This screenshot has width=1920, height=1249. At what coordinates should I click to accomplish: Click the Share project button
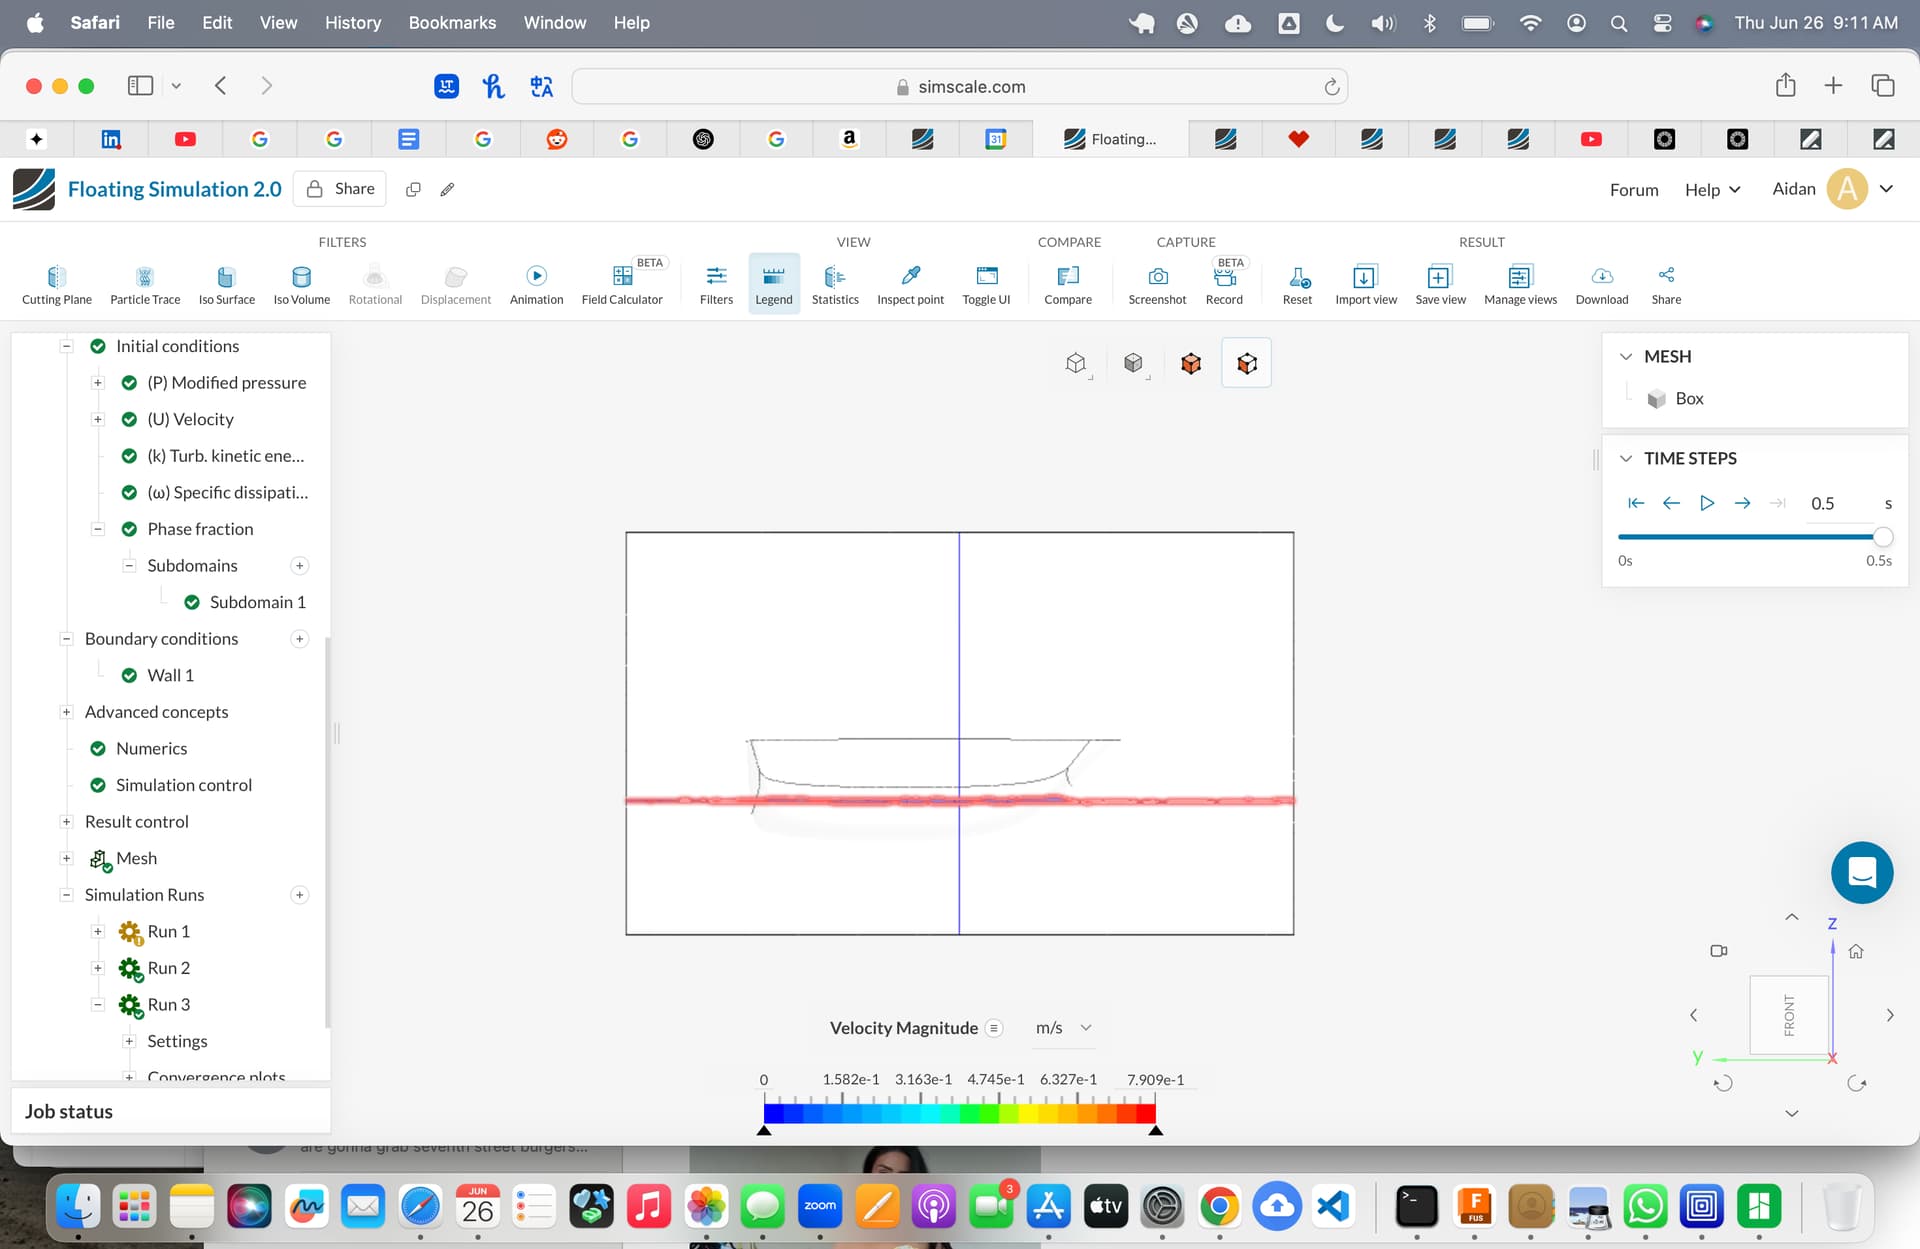pyautogui.click(x=340, y=189)
